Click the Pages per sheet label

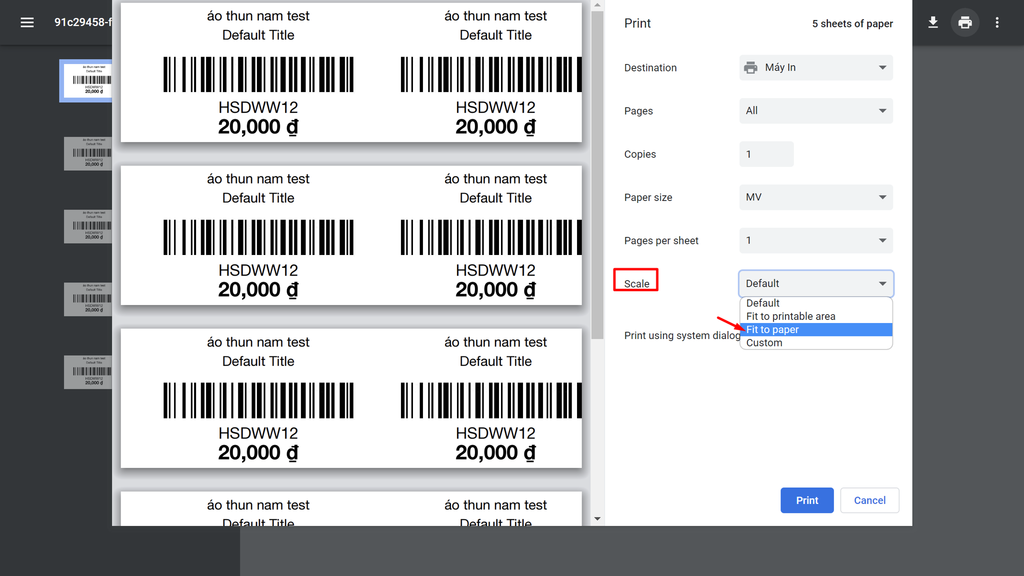tap(661, 240)
